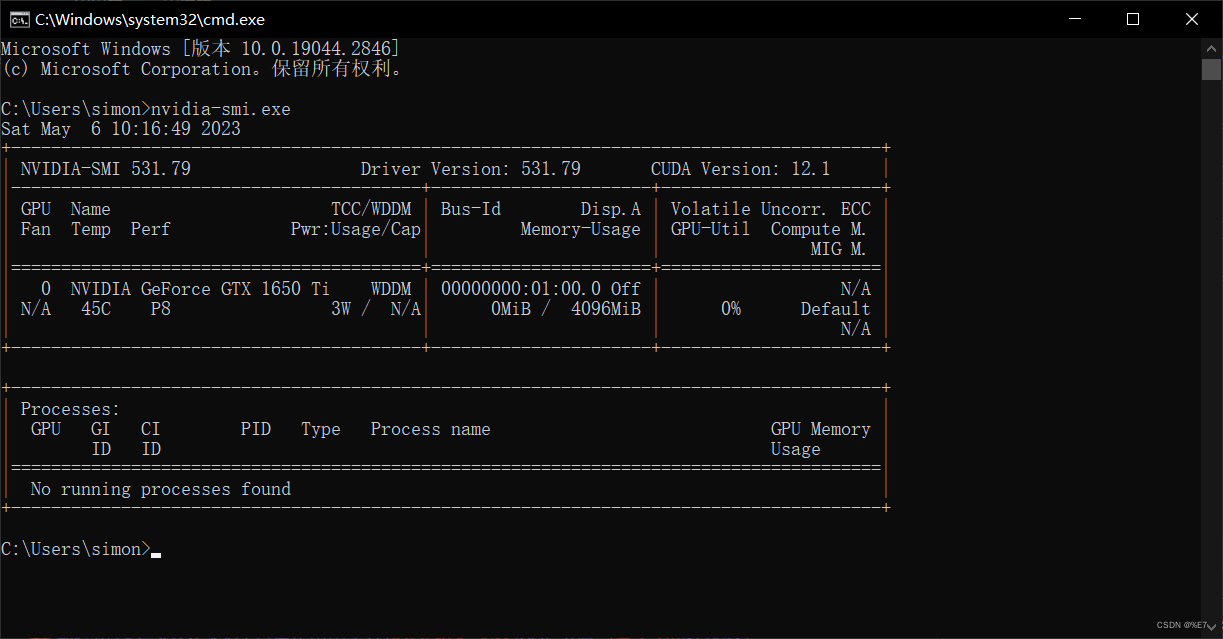Click the PID column header
This screenshot has height=639, width=1223.
(x=256, y=429)
